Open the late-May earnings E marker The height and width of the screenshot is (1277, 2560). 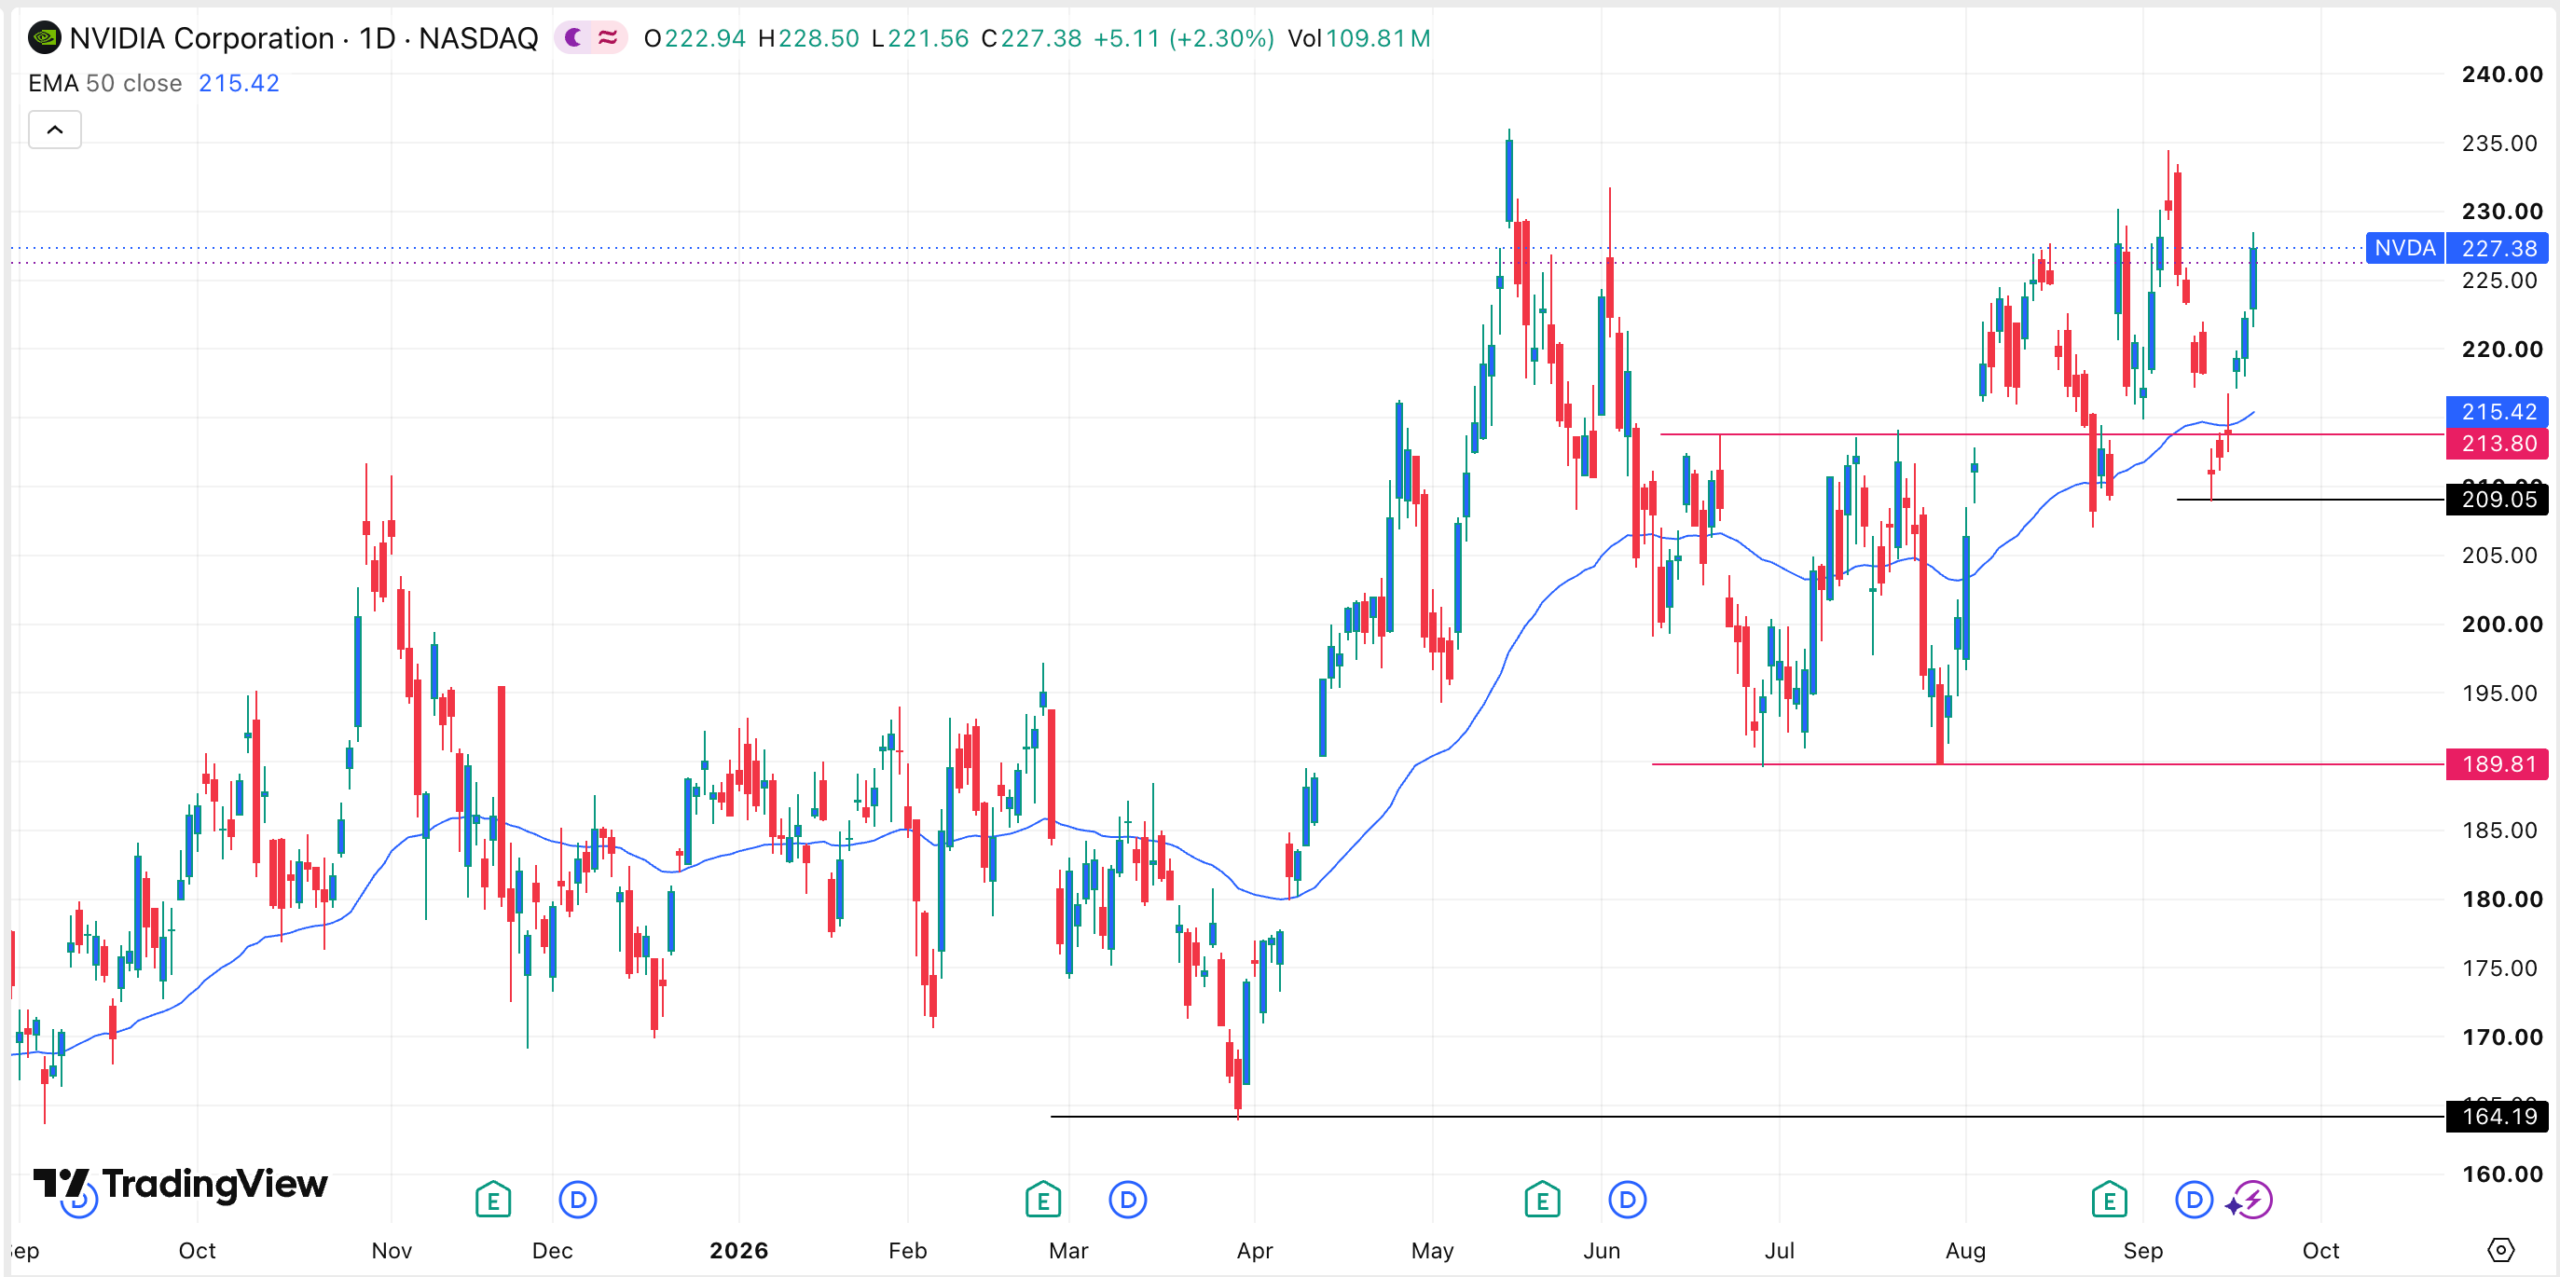click(x=1542, y=1199)
